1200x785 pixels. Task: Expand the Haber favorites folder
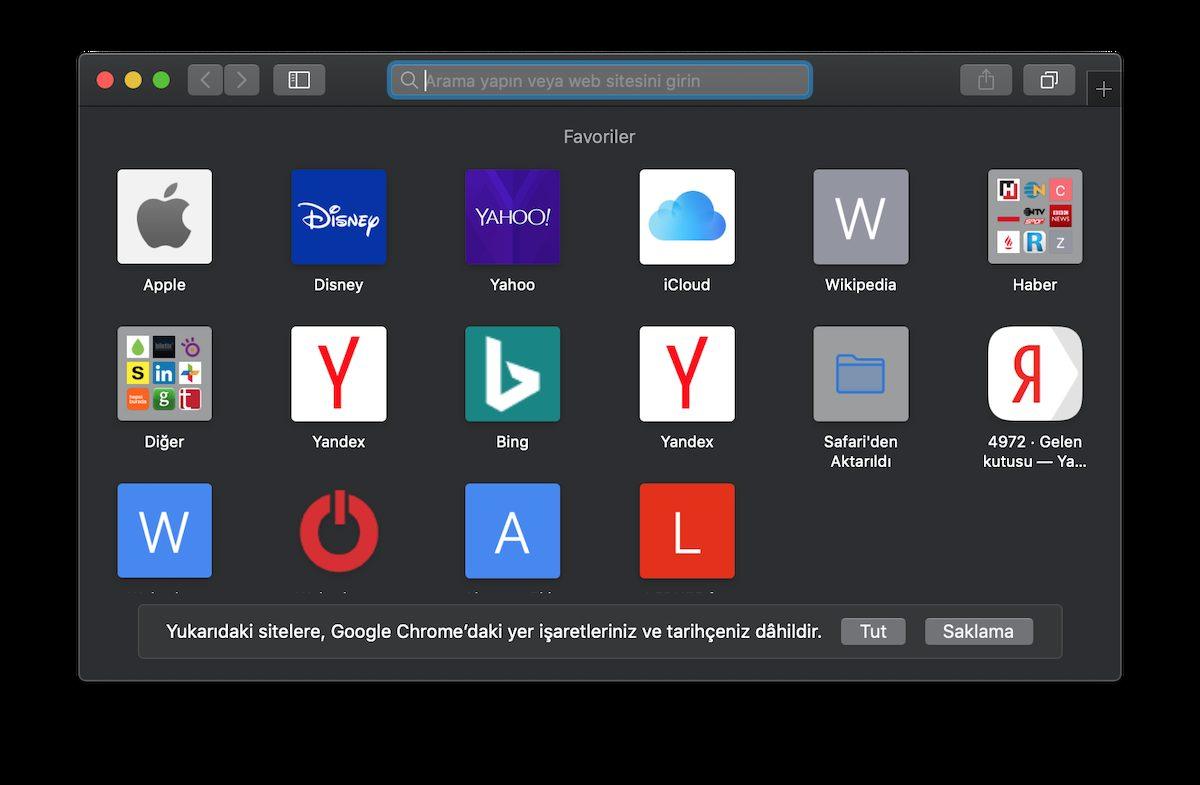(1034, 217)
